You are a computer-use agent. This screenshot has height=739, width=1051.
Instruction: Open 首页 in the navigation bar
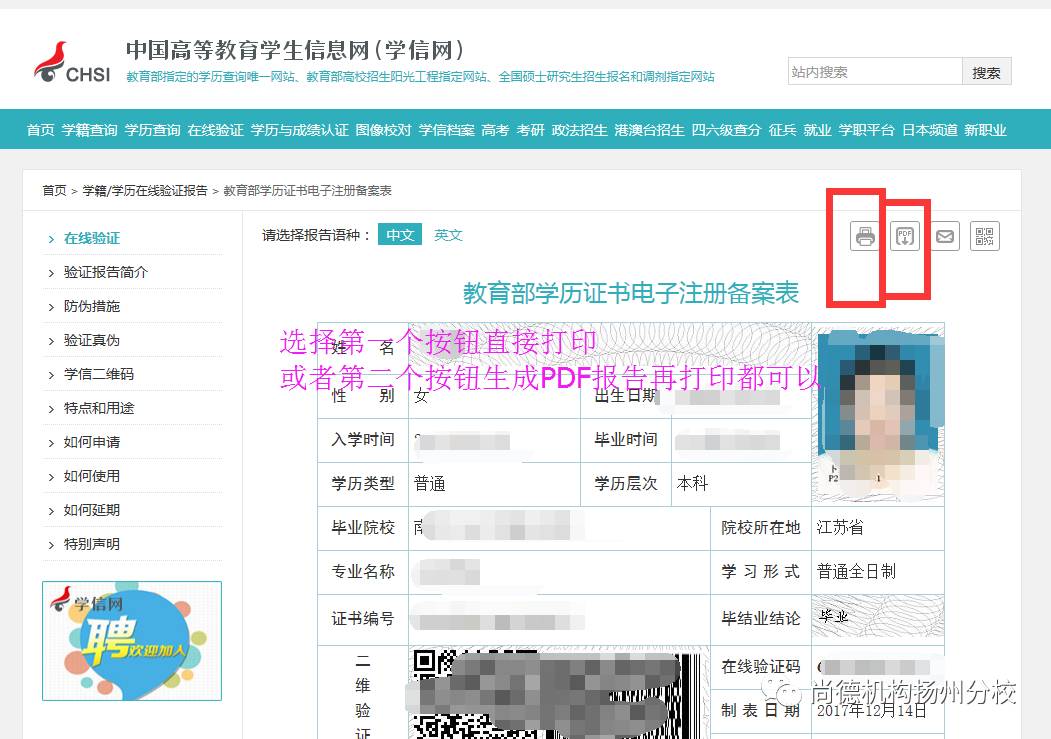[41, 130]
